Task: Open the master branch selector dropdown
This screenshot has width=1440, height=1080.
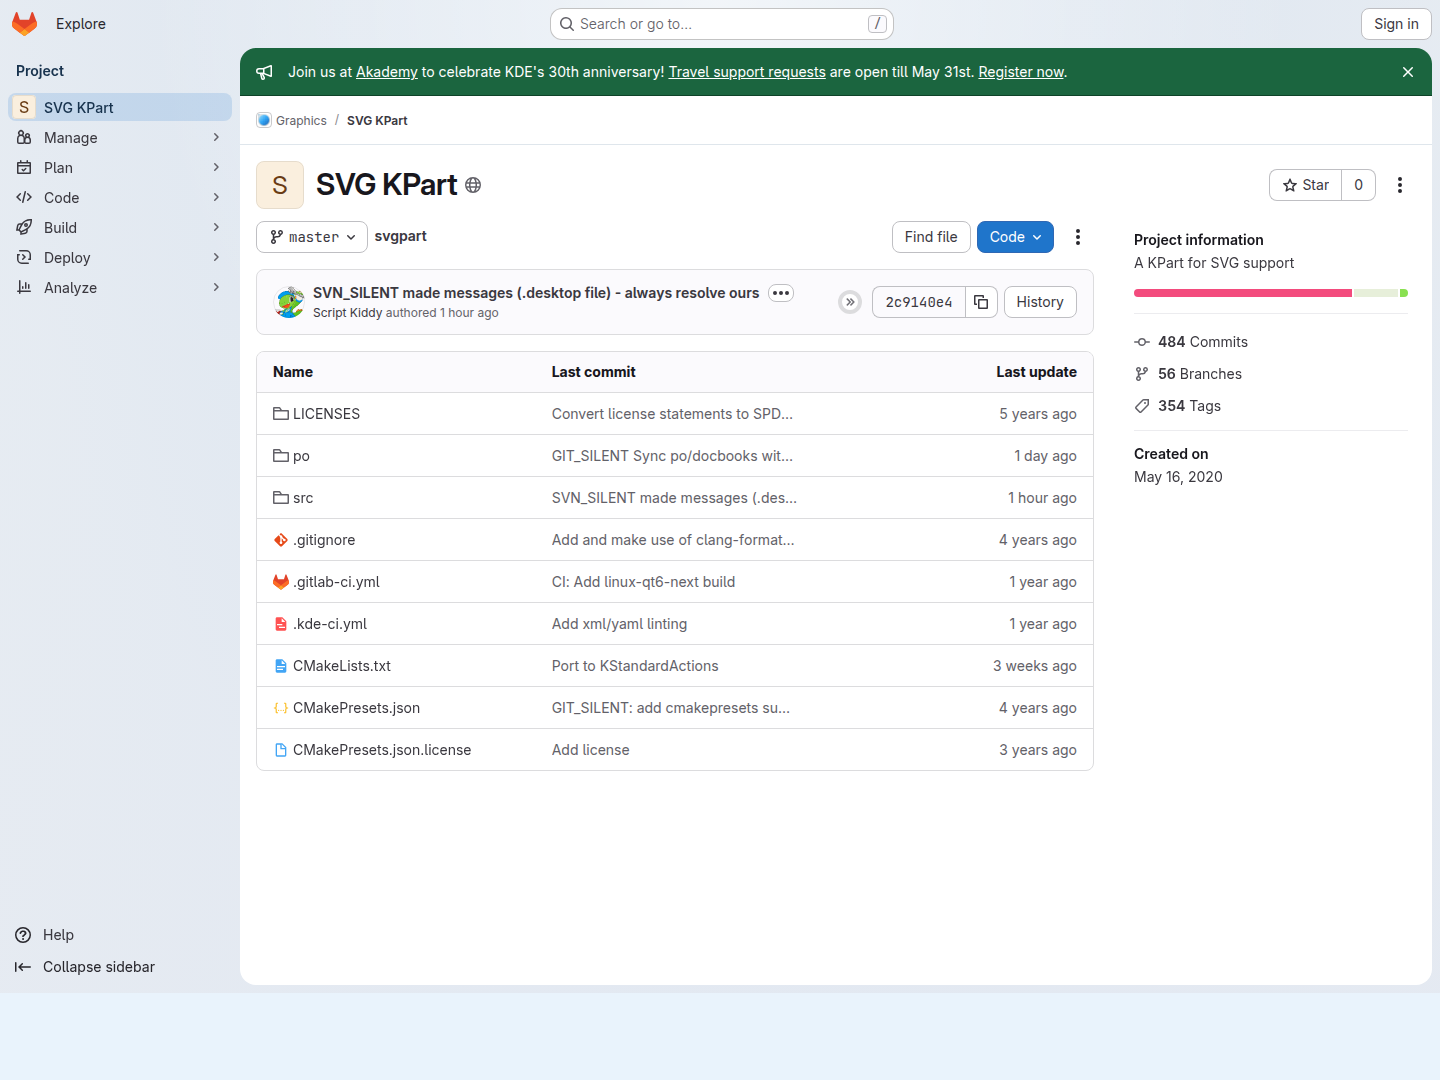Action: (312, 237)
